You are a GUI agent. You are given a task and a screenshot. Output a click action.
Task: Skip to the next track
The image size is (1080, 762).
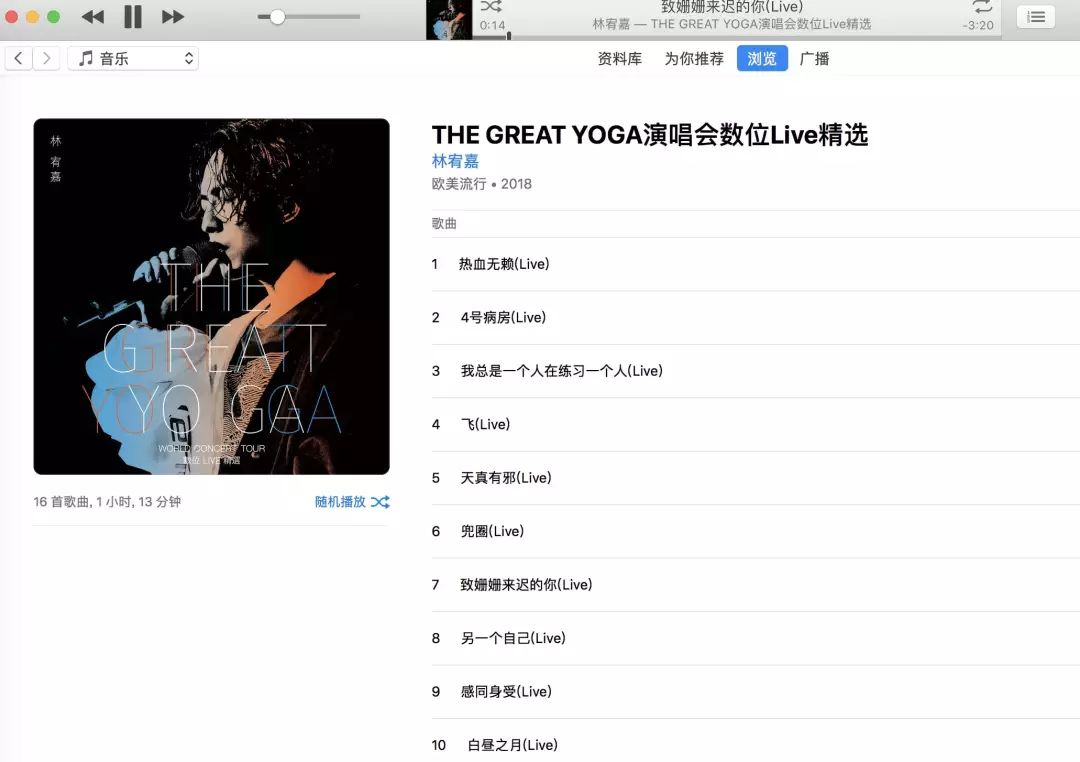pos(173,17)
